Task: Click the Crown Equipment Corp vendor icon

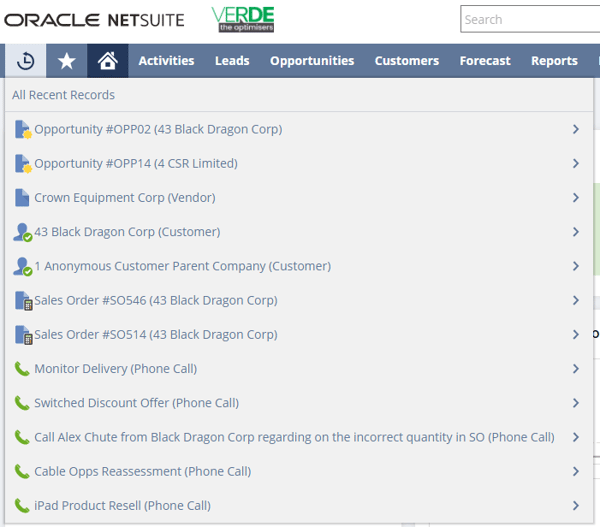Action: point(22,197)
